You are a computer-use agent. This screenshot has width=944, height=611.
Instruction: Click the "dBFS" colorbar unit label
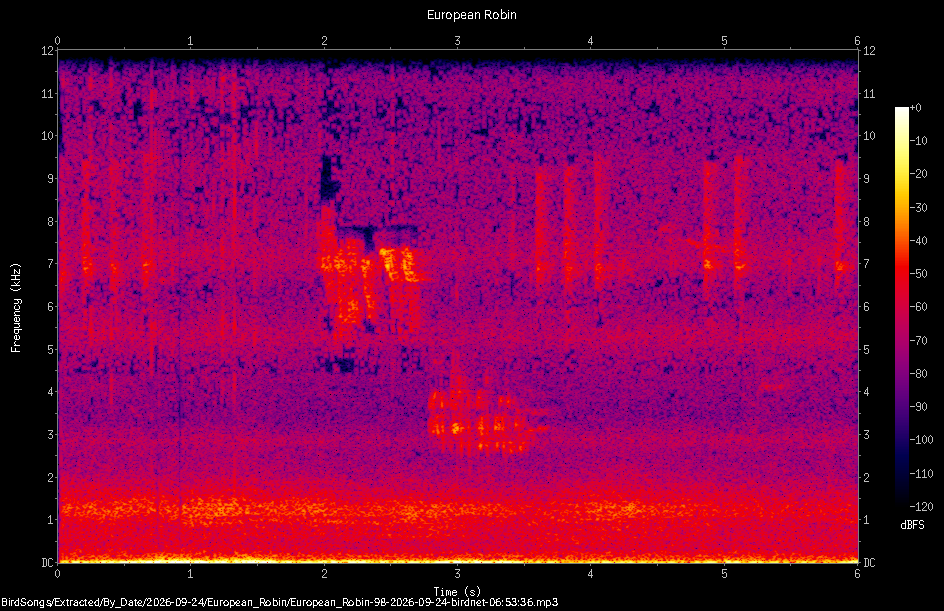point(912,525)
